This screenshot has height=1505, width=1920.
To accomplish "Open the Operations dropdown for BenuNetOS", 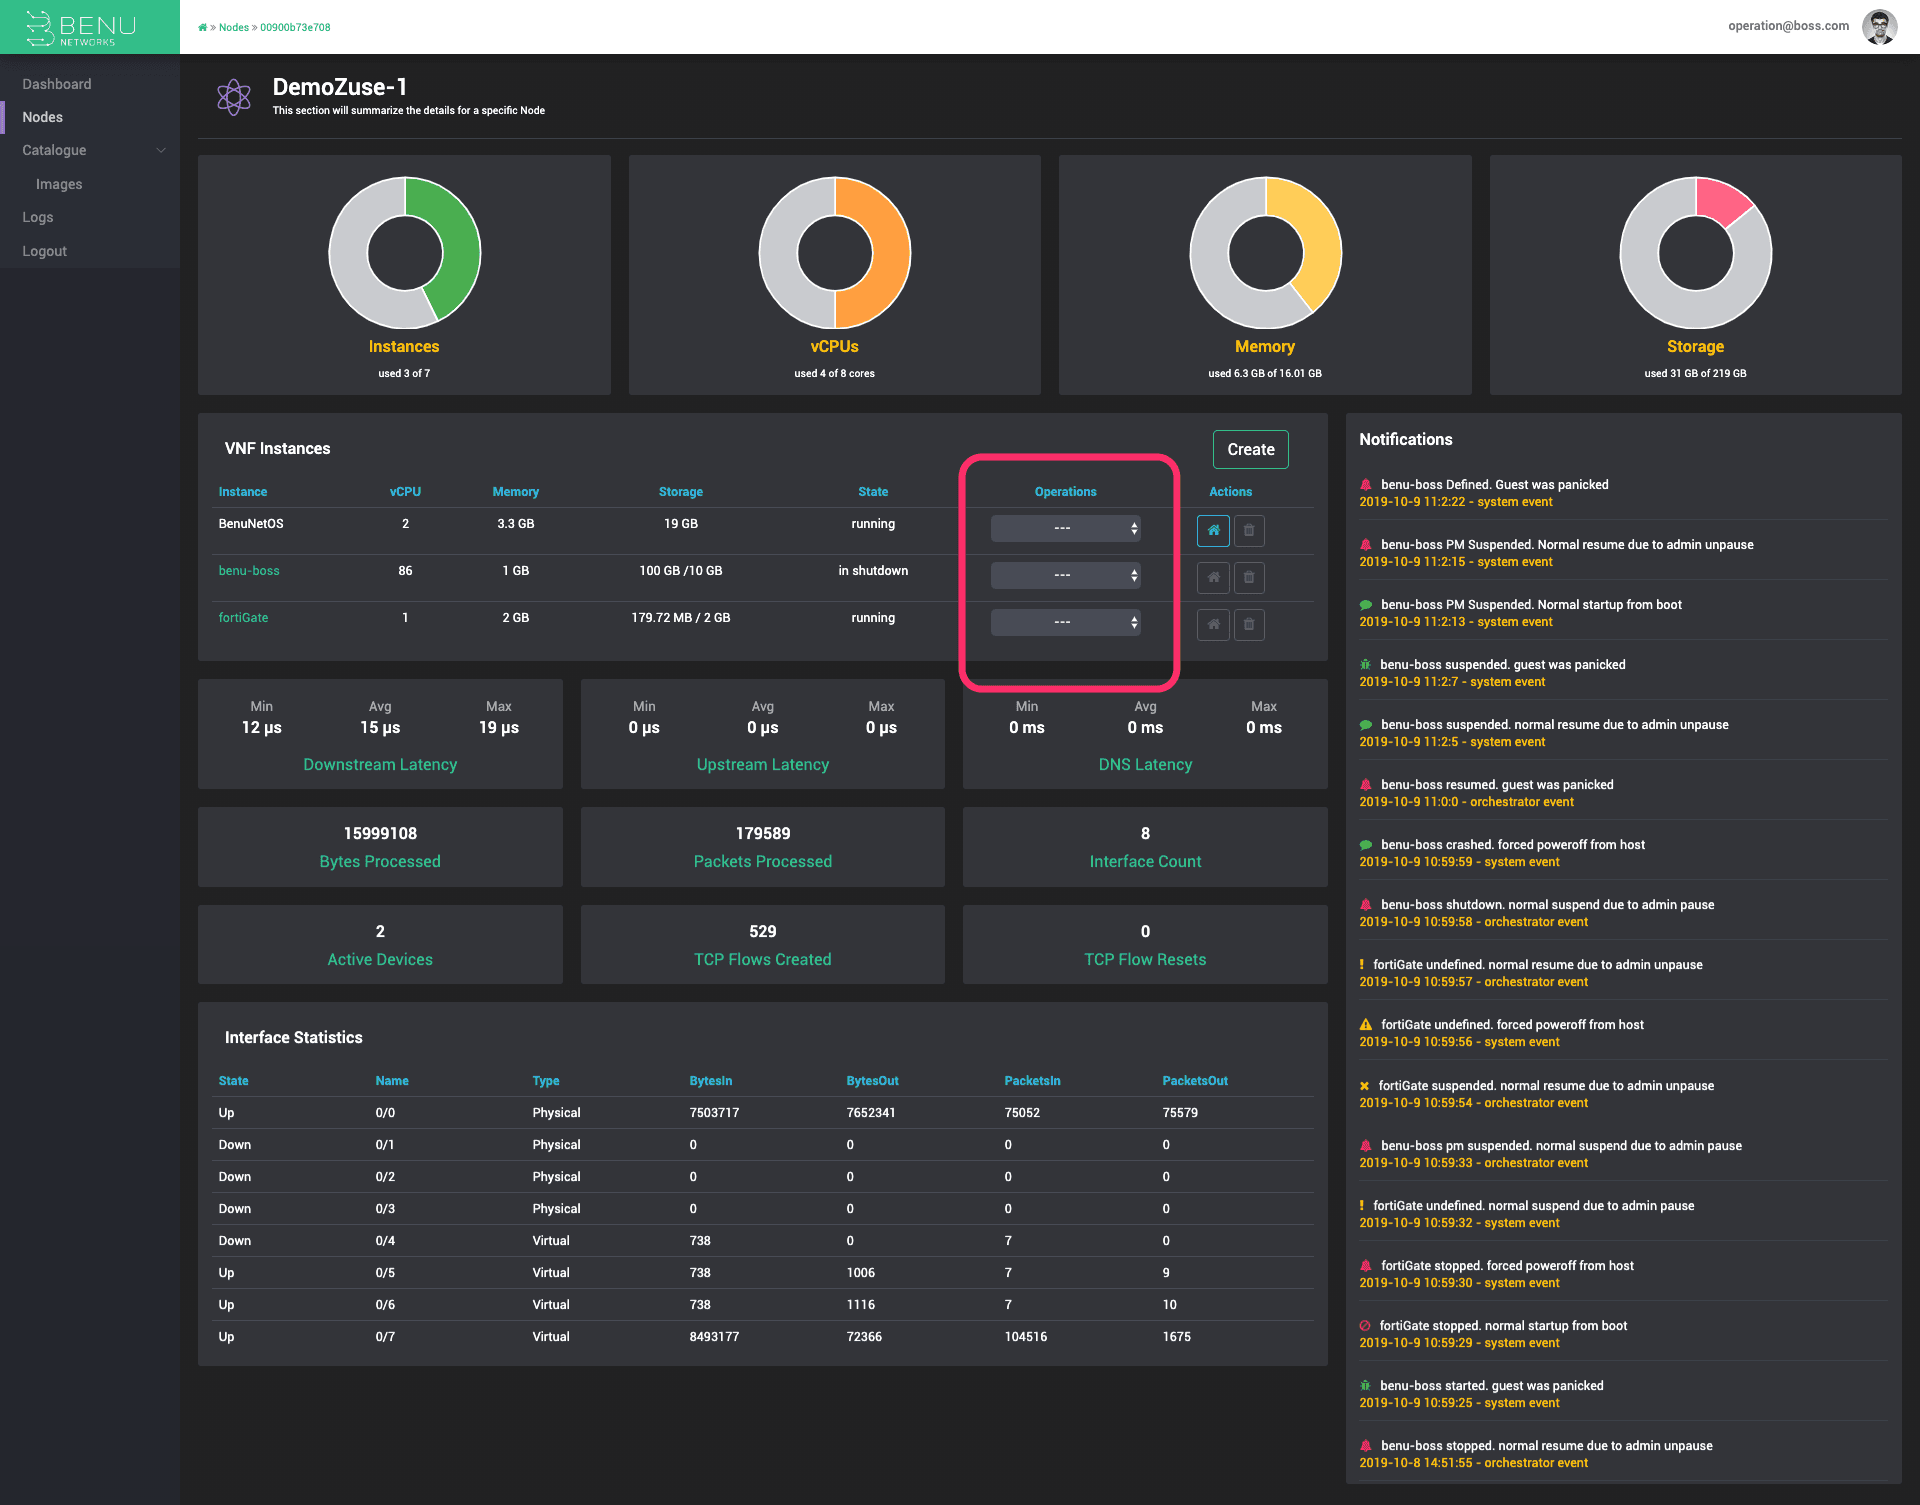I will pyautogui.click(x=1064, y=528).
